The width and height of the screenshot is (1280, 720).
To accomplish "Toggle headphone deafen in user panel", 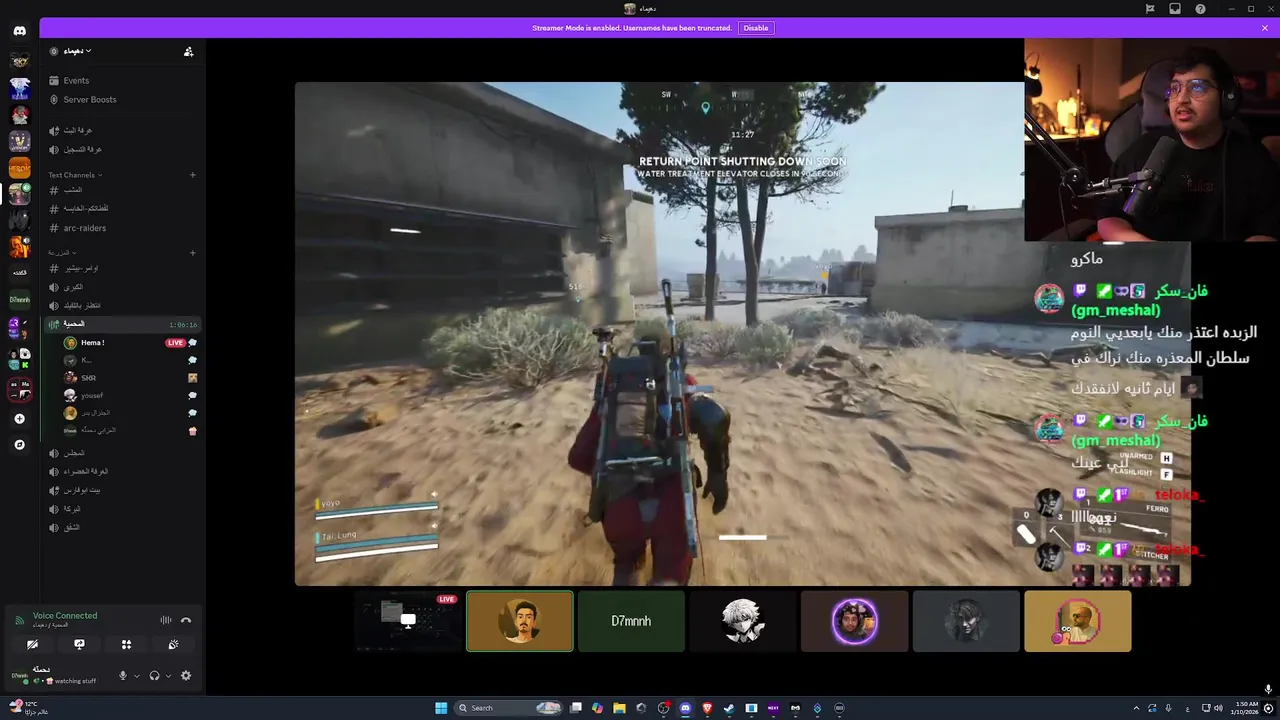I will click(x=154, y=676).
